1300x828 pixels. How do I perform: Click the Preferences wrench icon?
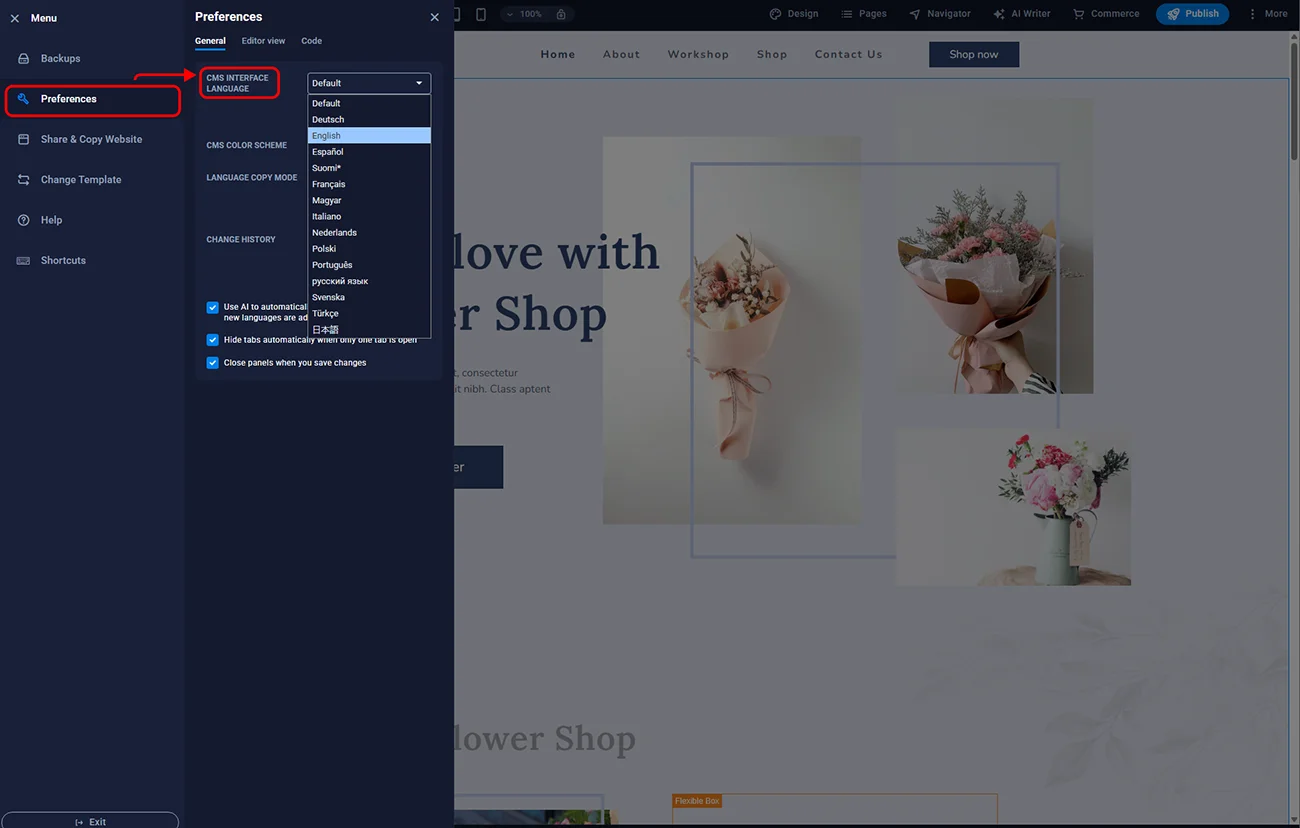click(24, 99)
